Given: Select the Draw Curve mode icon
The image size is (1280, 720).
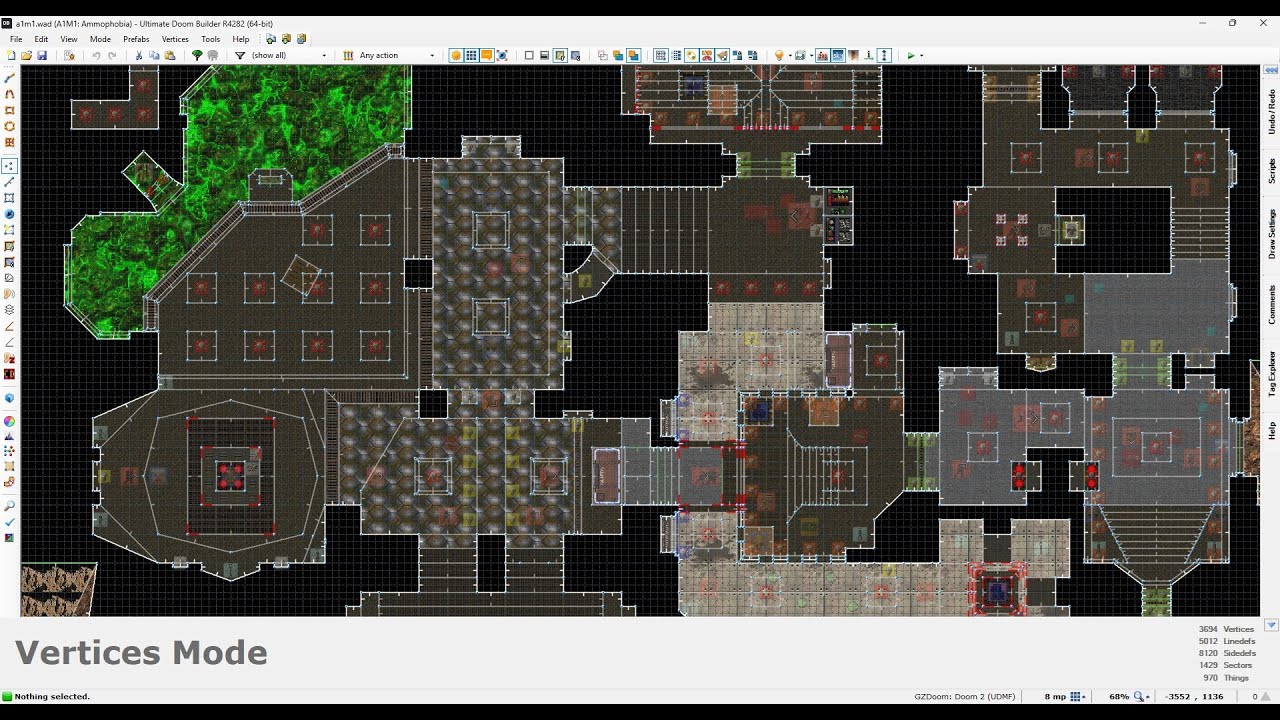Looking at the screenshot, I should pos(10,94).
